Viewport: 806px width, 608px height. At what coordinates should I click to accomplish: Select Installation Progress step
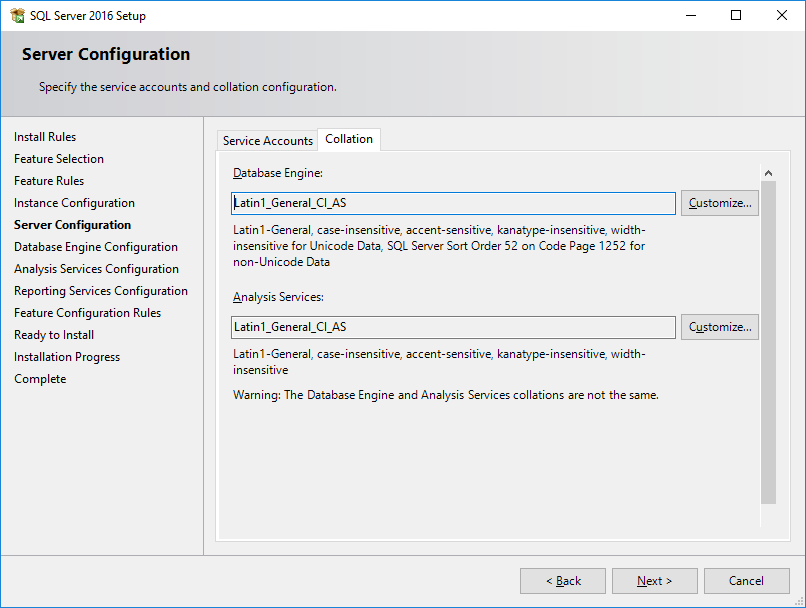(67, 357)
